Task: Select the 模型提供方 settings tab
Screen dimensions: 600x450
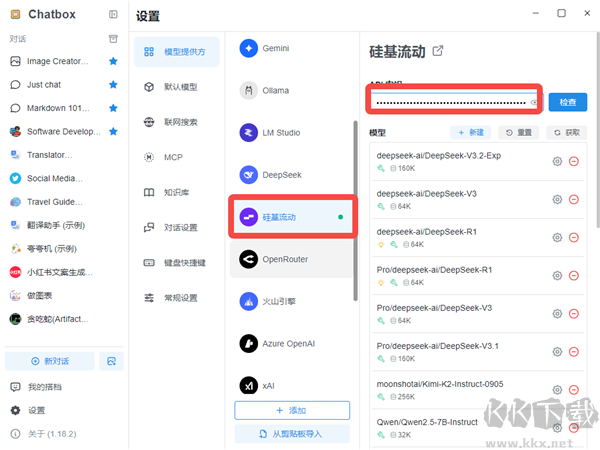Action: (x=177, y=52)
